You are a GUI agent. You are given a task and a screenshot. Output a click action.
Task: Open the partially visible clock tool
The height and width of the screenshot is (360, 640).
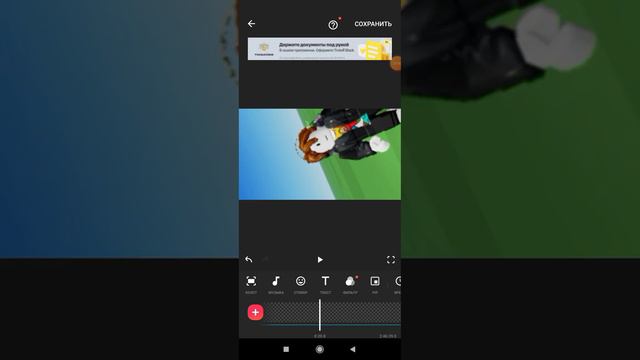coord(398,284)
